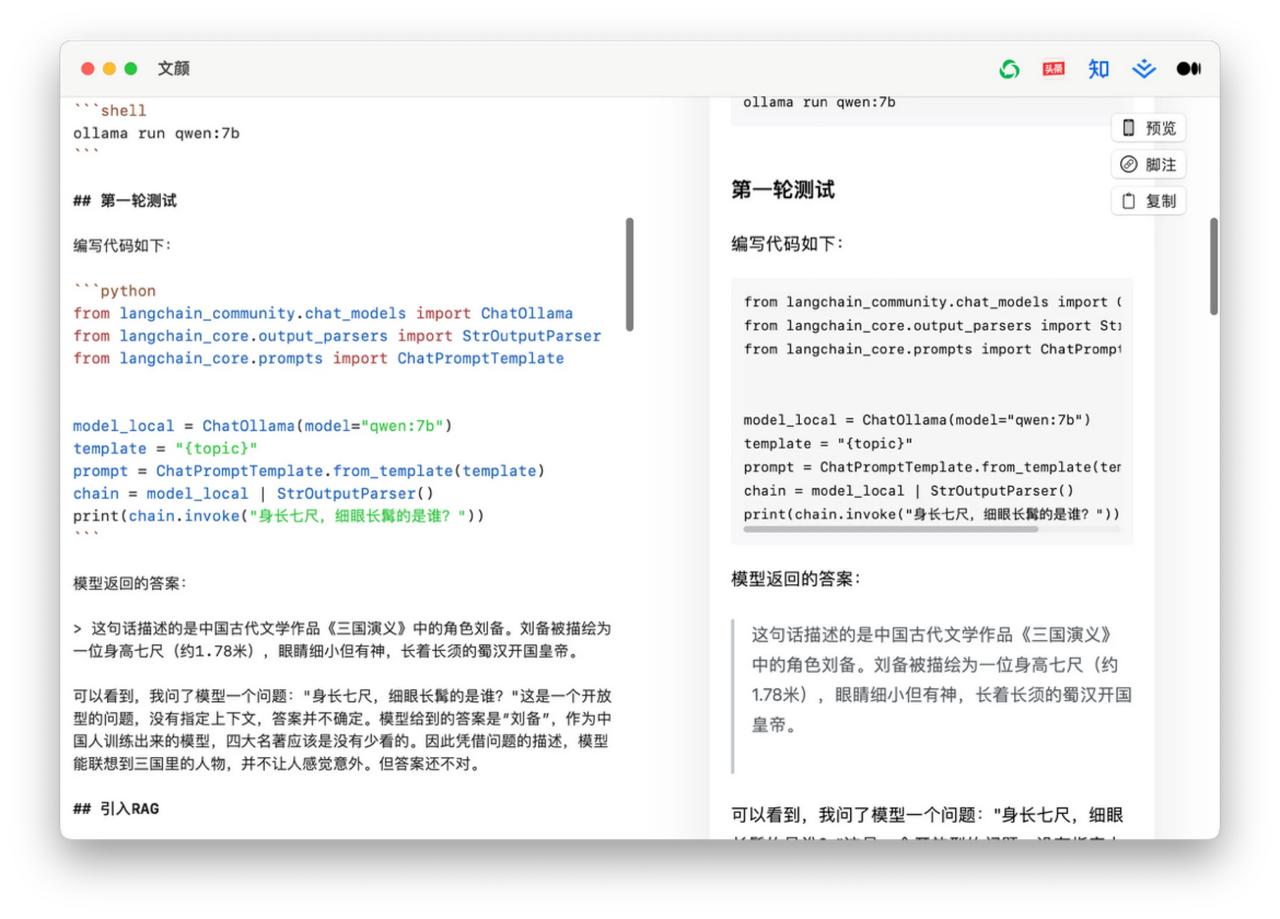Screen dimensions: 1280x919
Task: Click "模型返回的答案:" in the preview pane
Action: tap(796, 579)
